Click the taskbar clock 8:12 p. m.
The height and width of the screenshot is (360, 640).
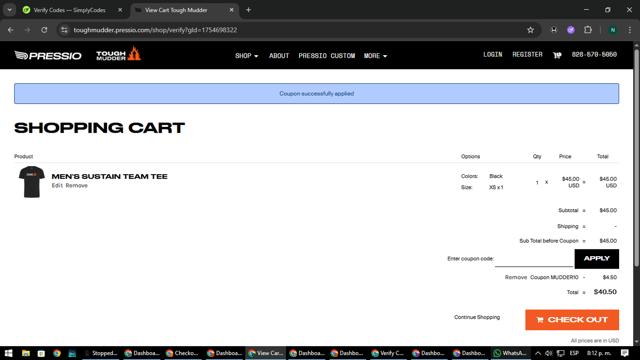tap(599, 353)
